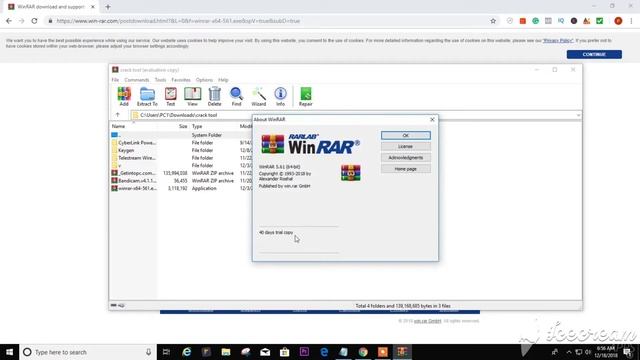
Task: Open License in About dialog
Action: pyautogui.click(x=405, y=146)
